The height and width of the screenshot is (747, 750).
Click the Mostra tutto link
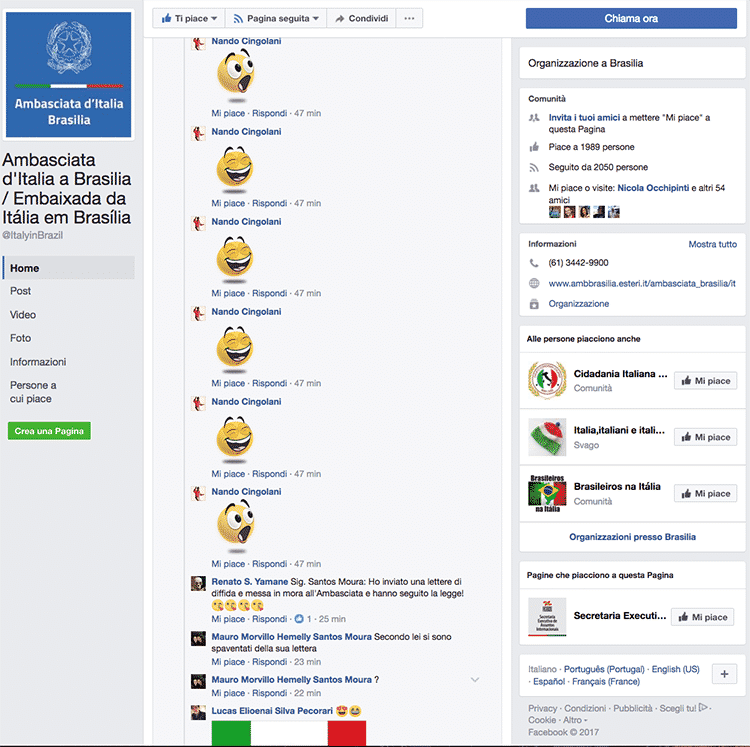click(712, 244)
